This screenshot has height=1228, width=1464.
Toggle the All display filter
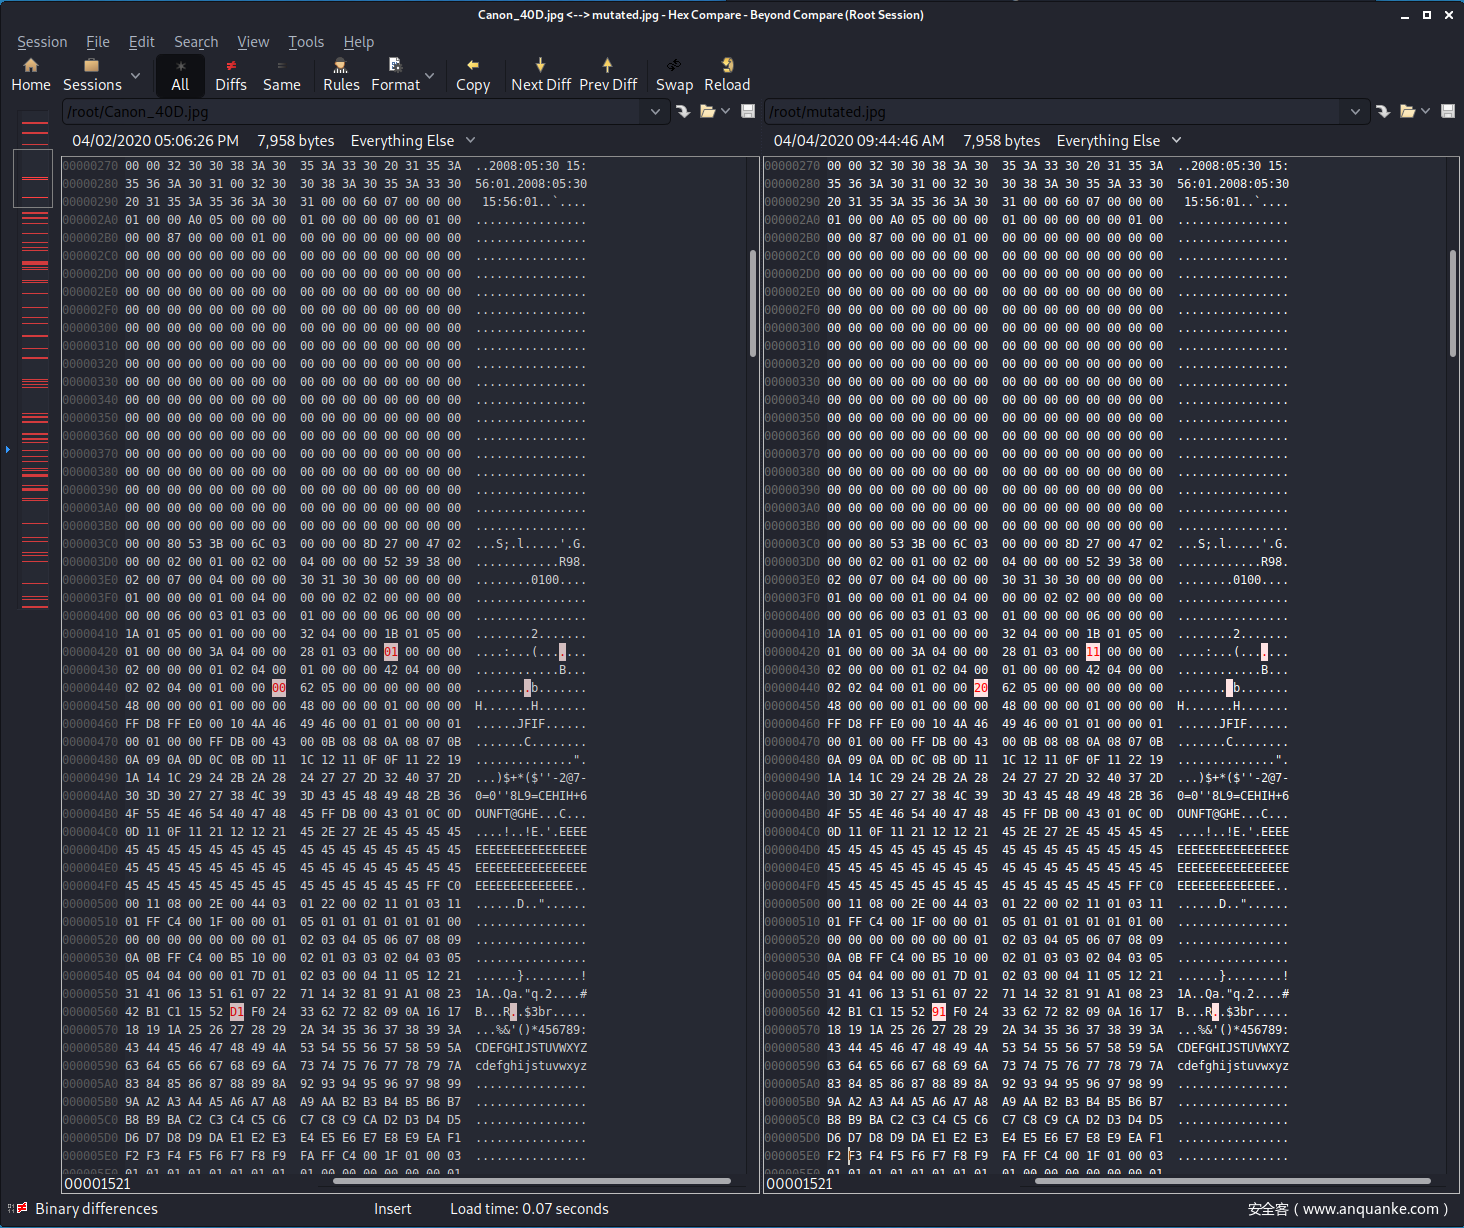pyautogui.click(x=180, y=75)
